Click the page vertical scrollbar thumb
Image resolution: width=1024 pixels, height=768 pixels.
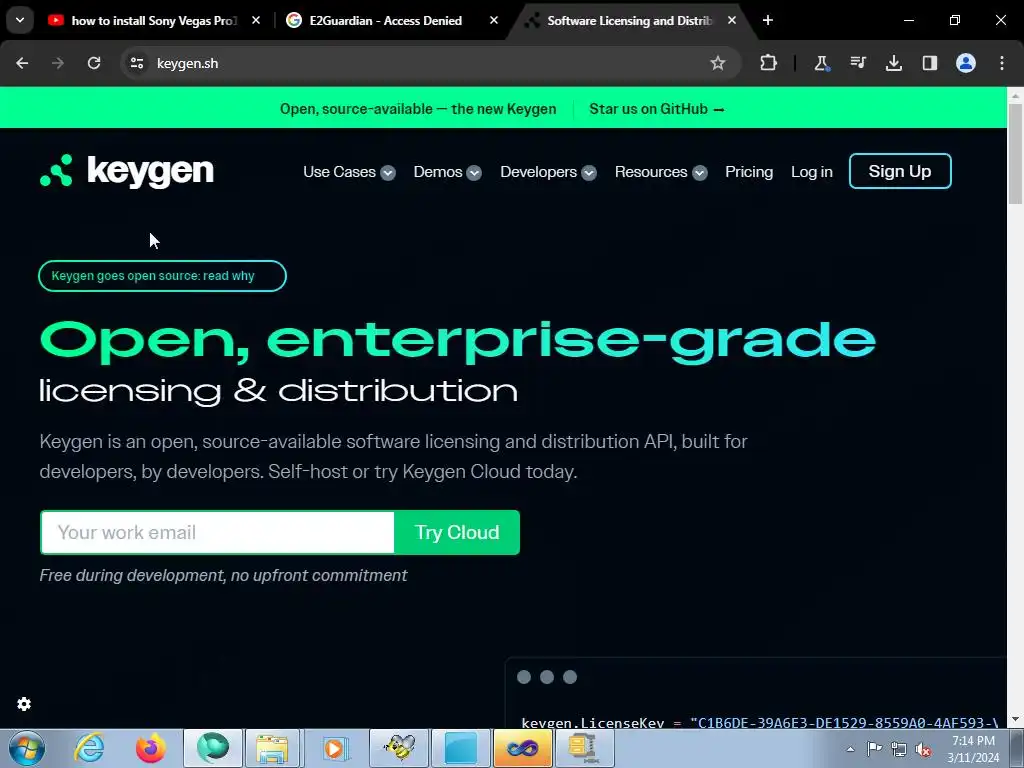tap(1016, 154)
